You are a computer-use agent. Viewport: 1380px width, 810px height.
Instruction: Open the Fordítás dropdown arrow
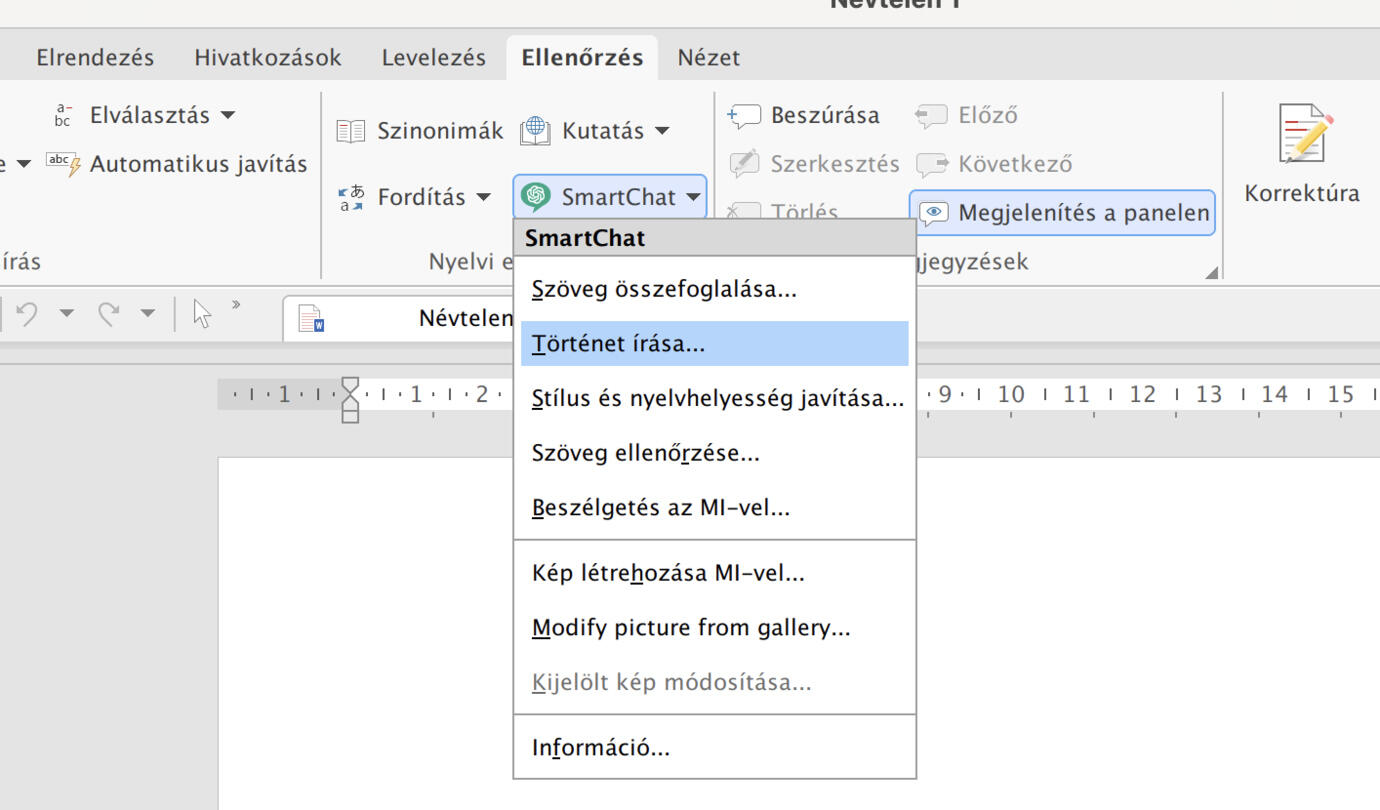483,197
